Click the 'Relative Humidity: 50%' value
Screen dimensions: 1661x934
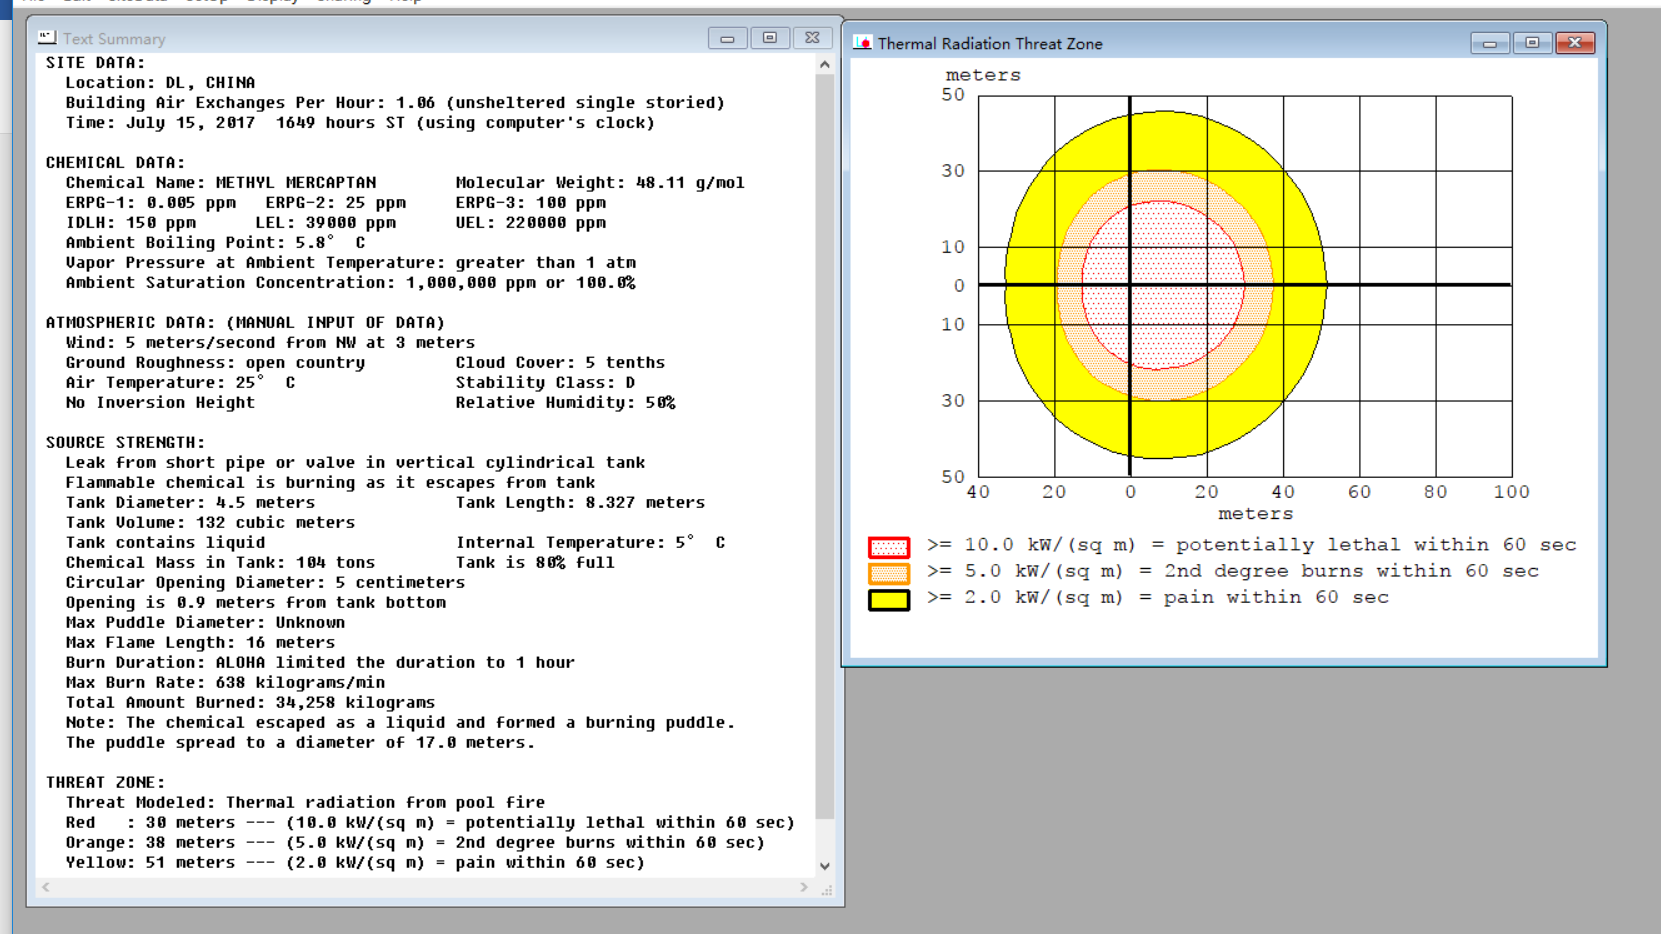(565, 403)
